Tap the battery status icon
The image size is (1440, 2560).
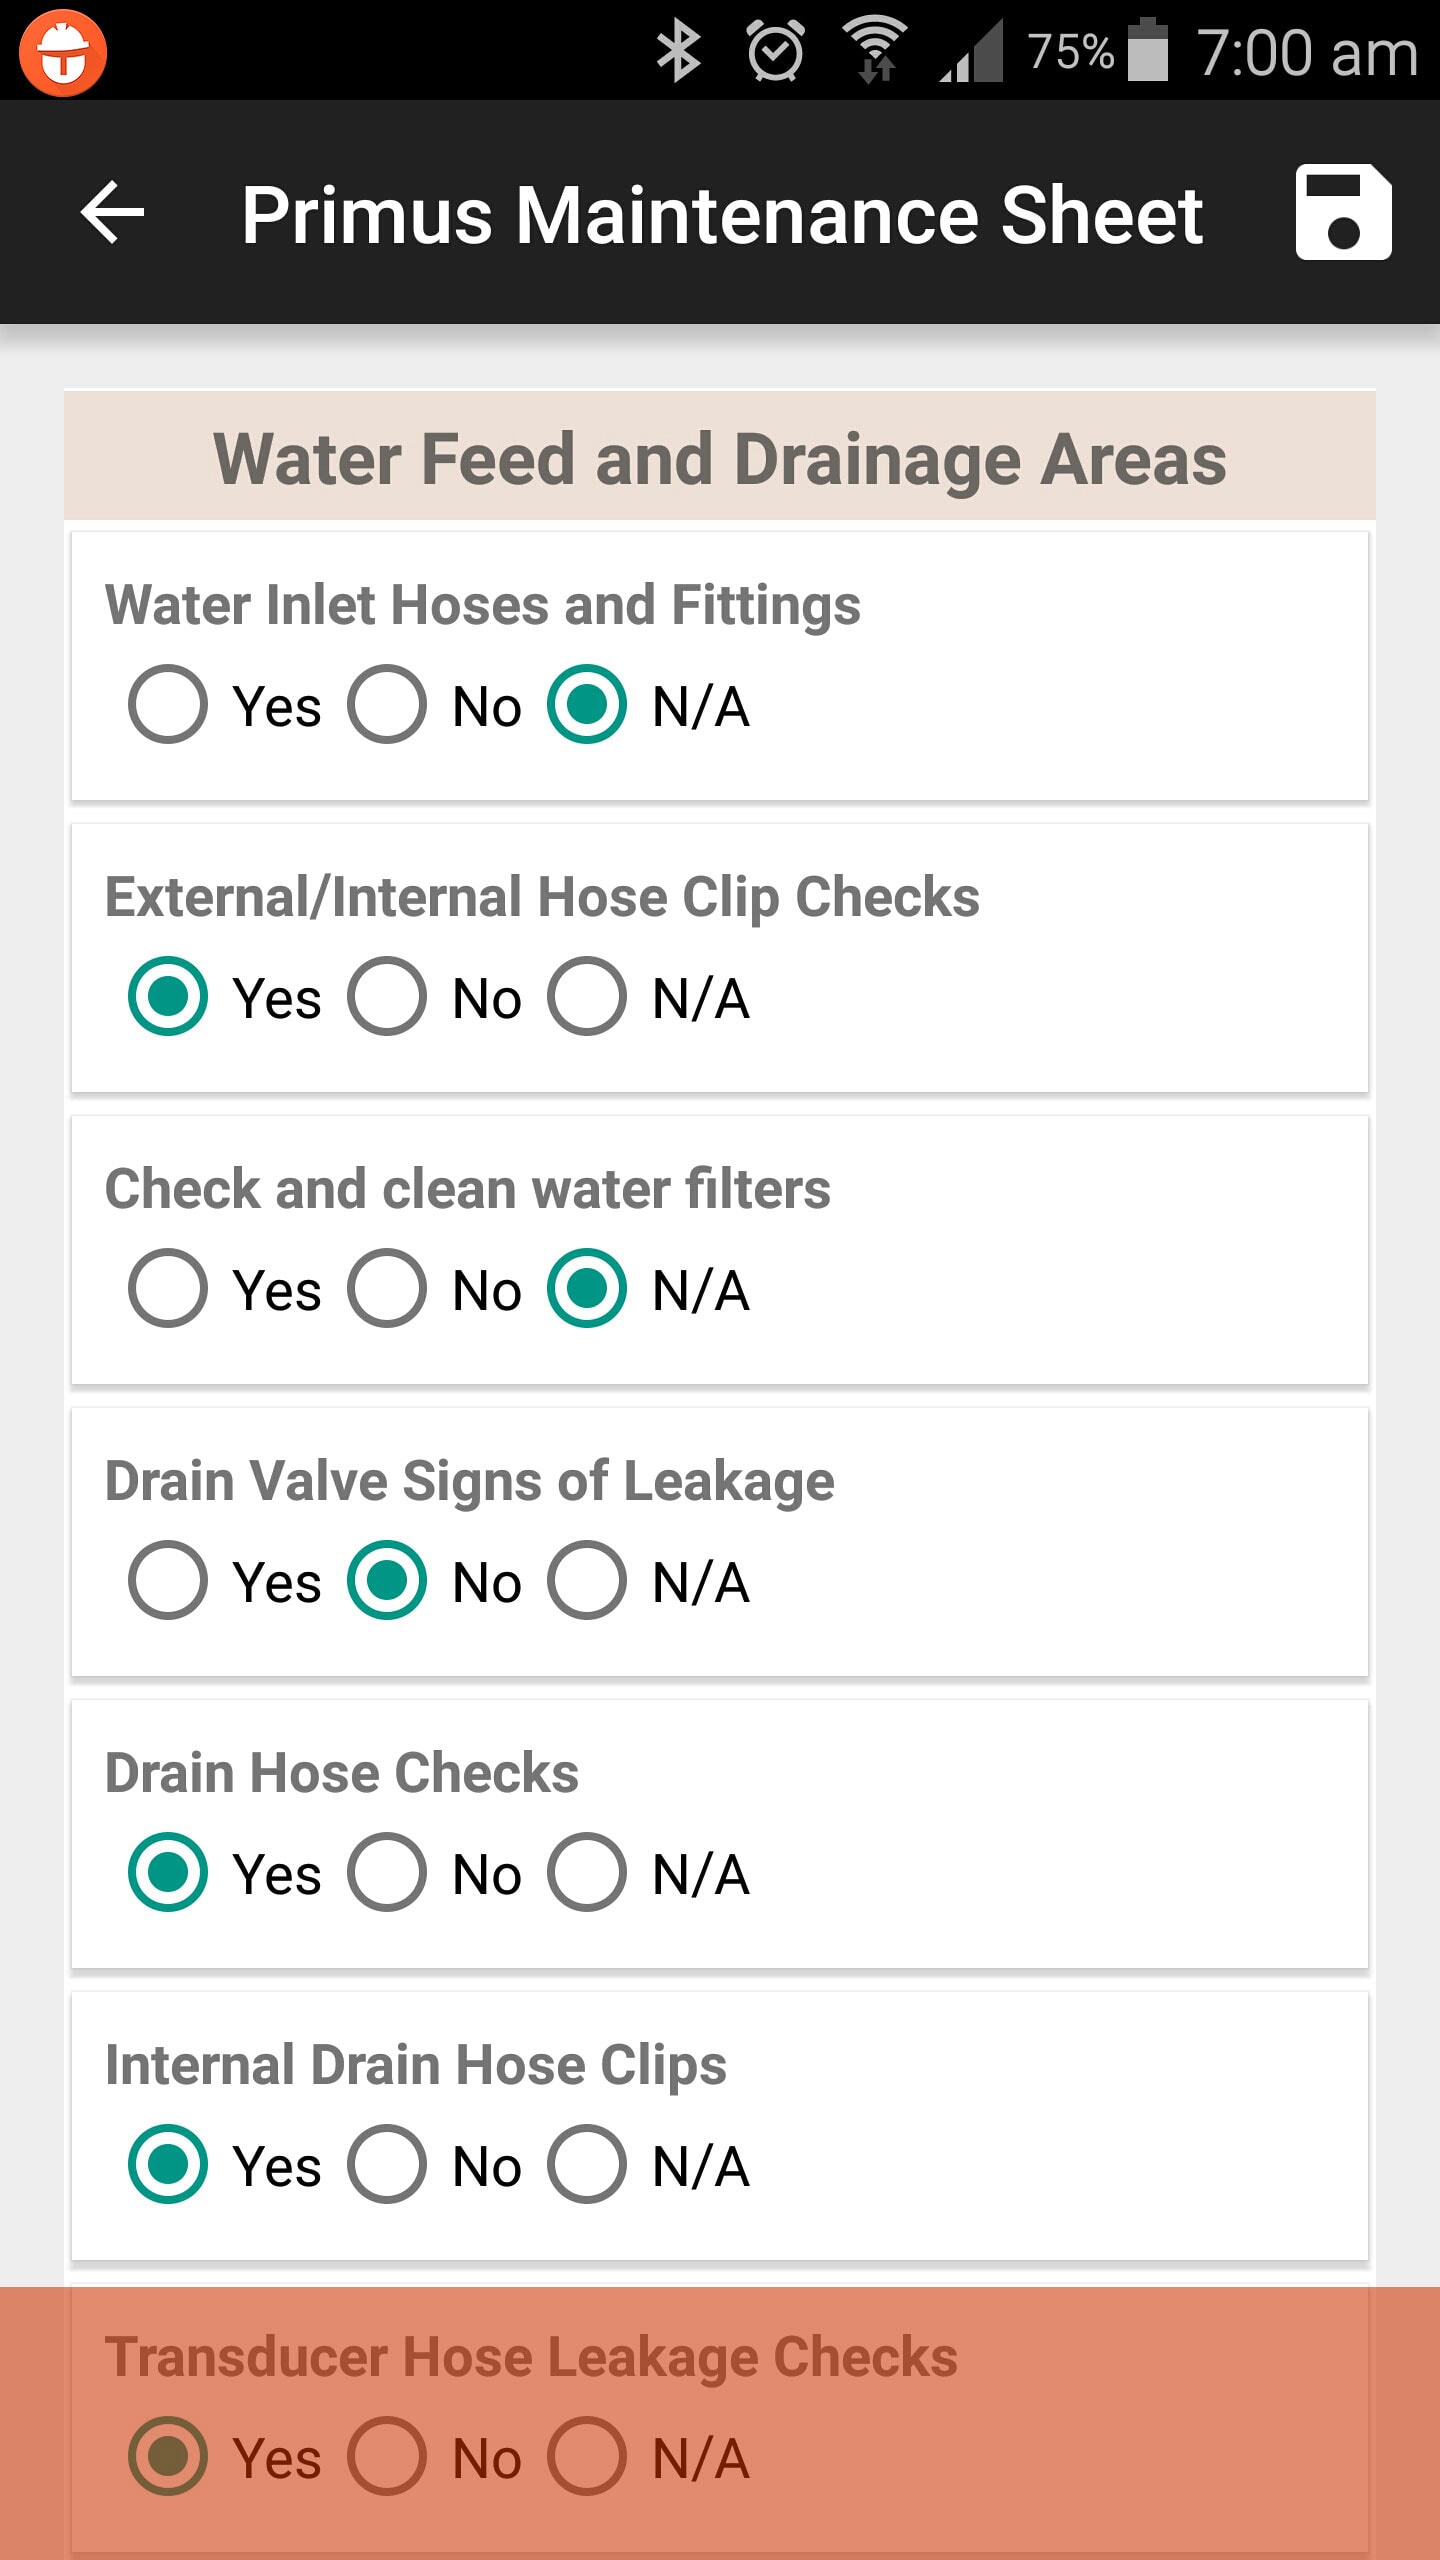click(x=1148, y=50)
